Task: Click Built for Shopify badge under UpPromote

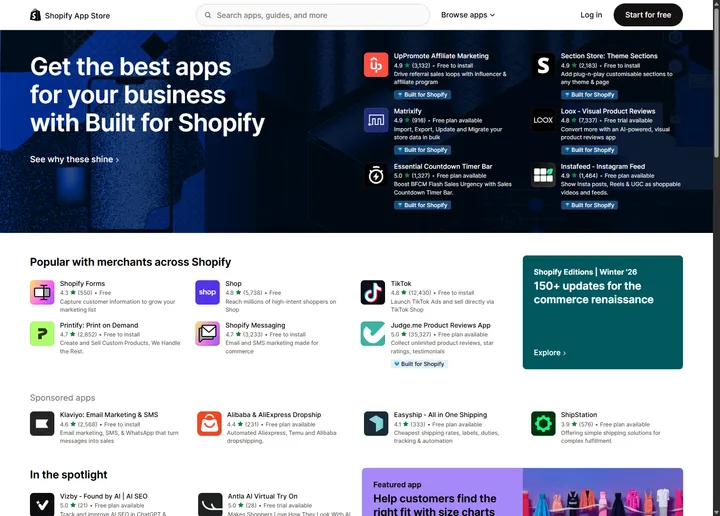Action: click(x=422, y=95)
